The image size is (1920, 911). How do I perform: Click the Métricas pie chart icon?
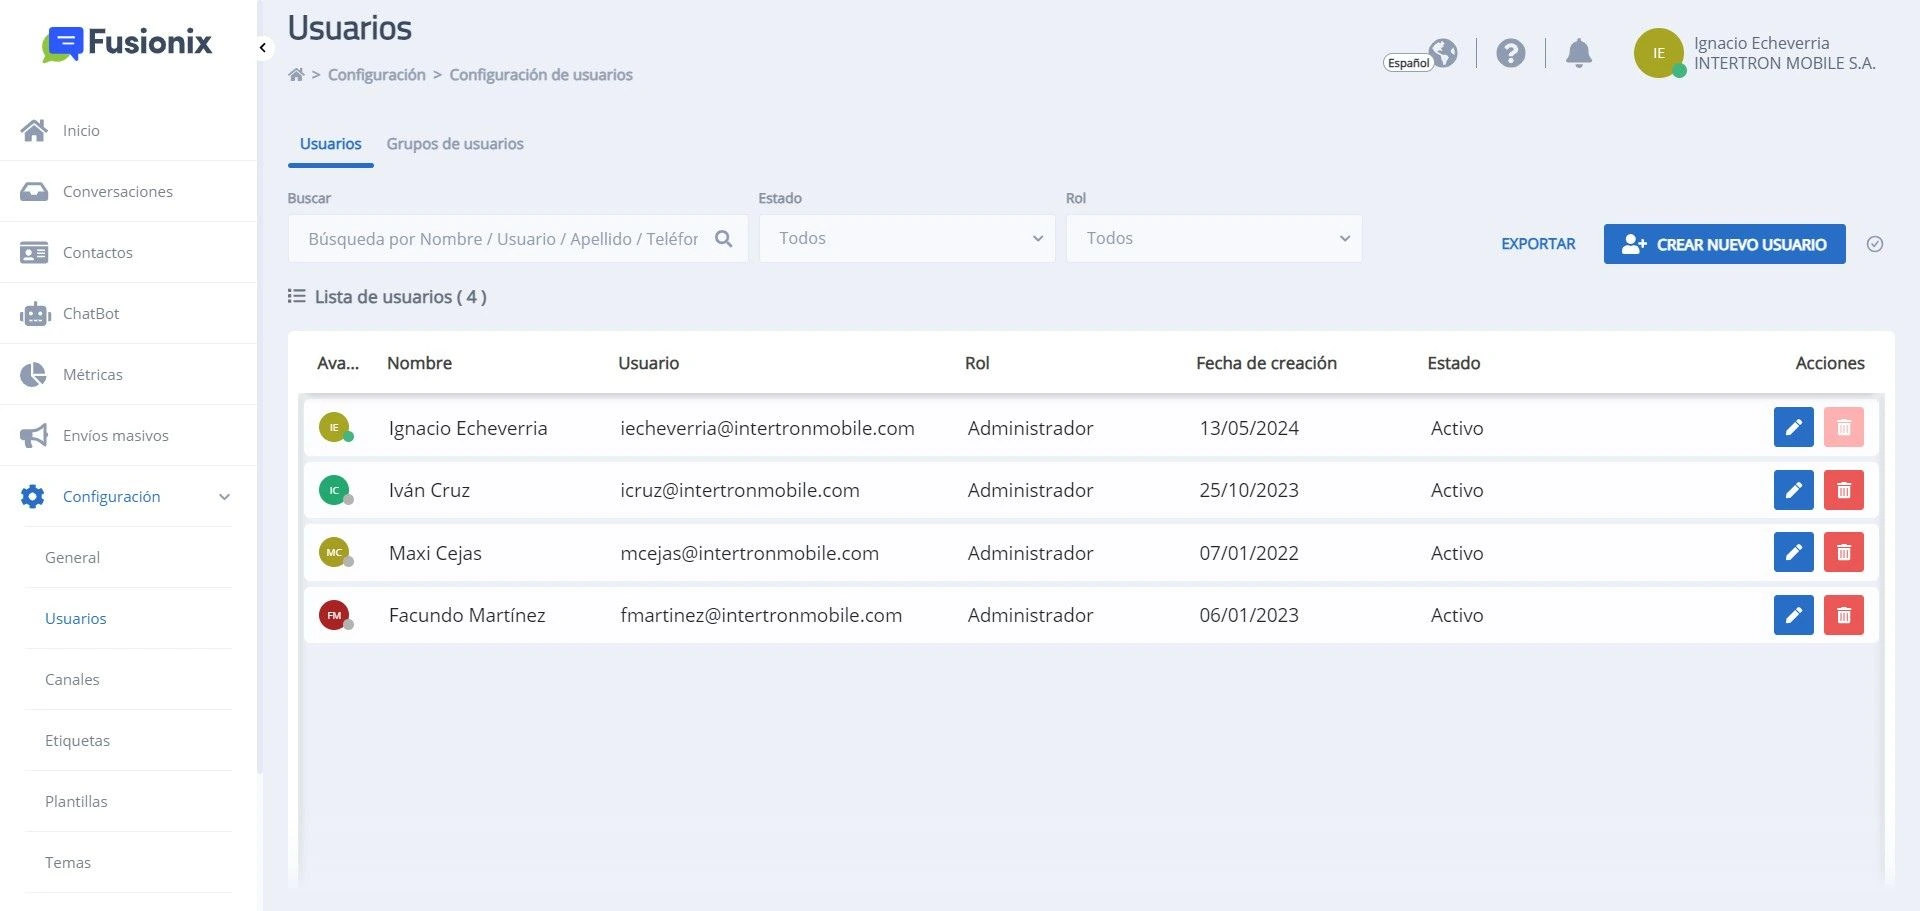(33, 375)
